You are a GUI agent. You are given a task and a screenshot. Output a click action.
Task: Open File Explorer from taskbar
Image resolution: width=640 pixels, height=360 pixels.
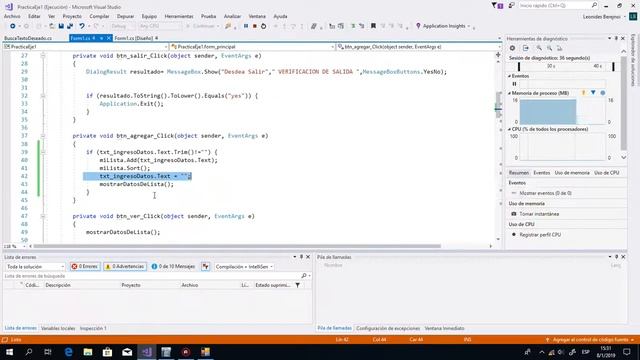pyautogui.click(x=88, y=352)
